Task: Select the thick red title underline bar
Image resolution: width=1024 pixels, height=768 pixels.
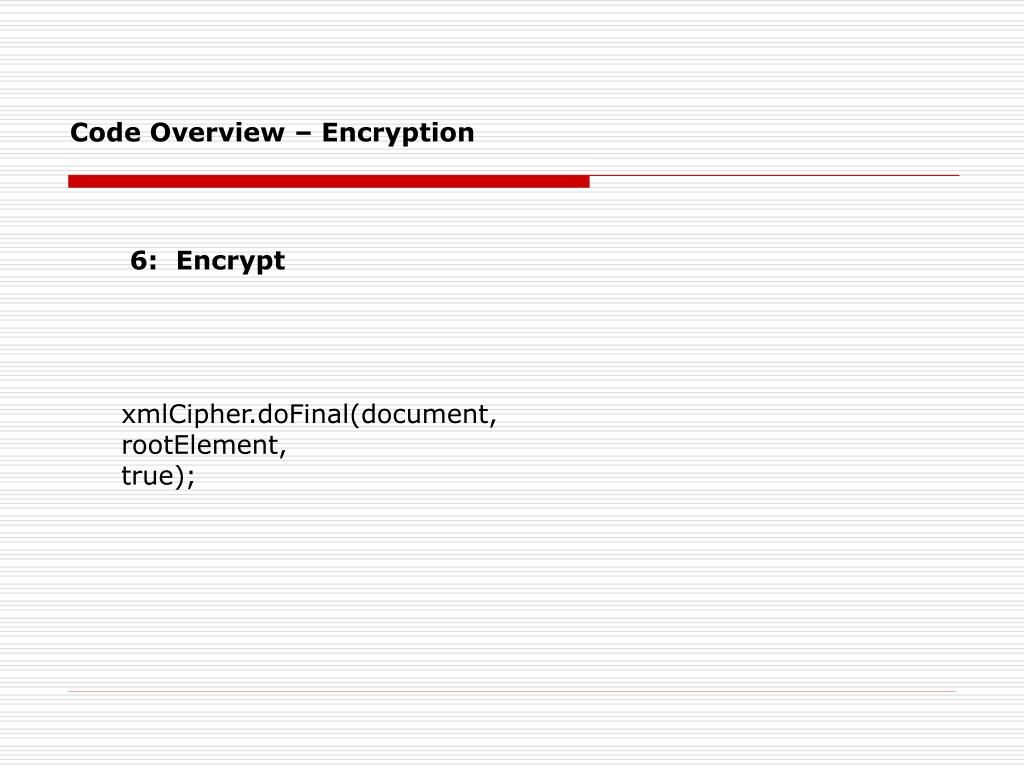Action: 328,181
